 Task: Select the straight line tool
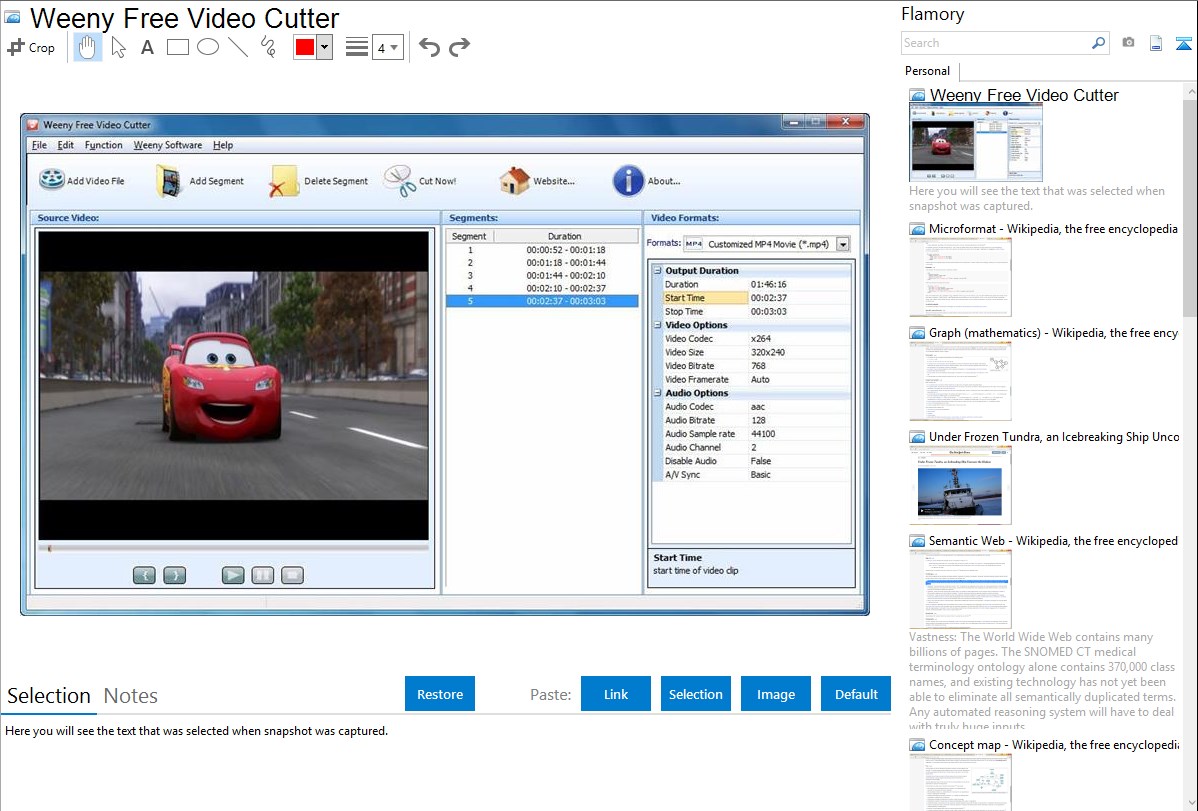238,47
